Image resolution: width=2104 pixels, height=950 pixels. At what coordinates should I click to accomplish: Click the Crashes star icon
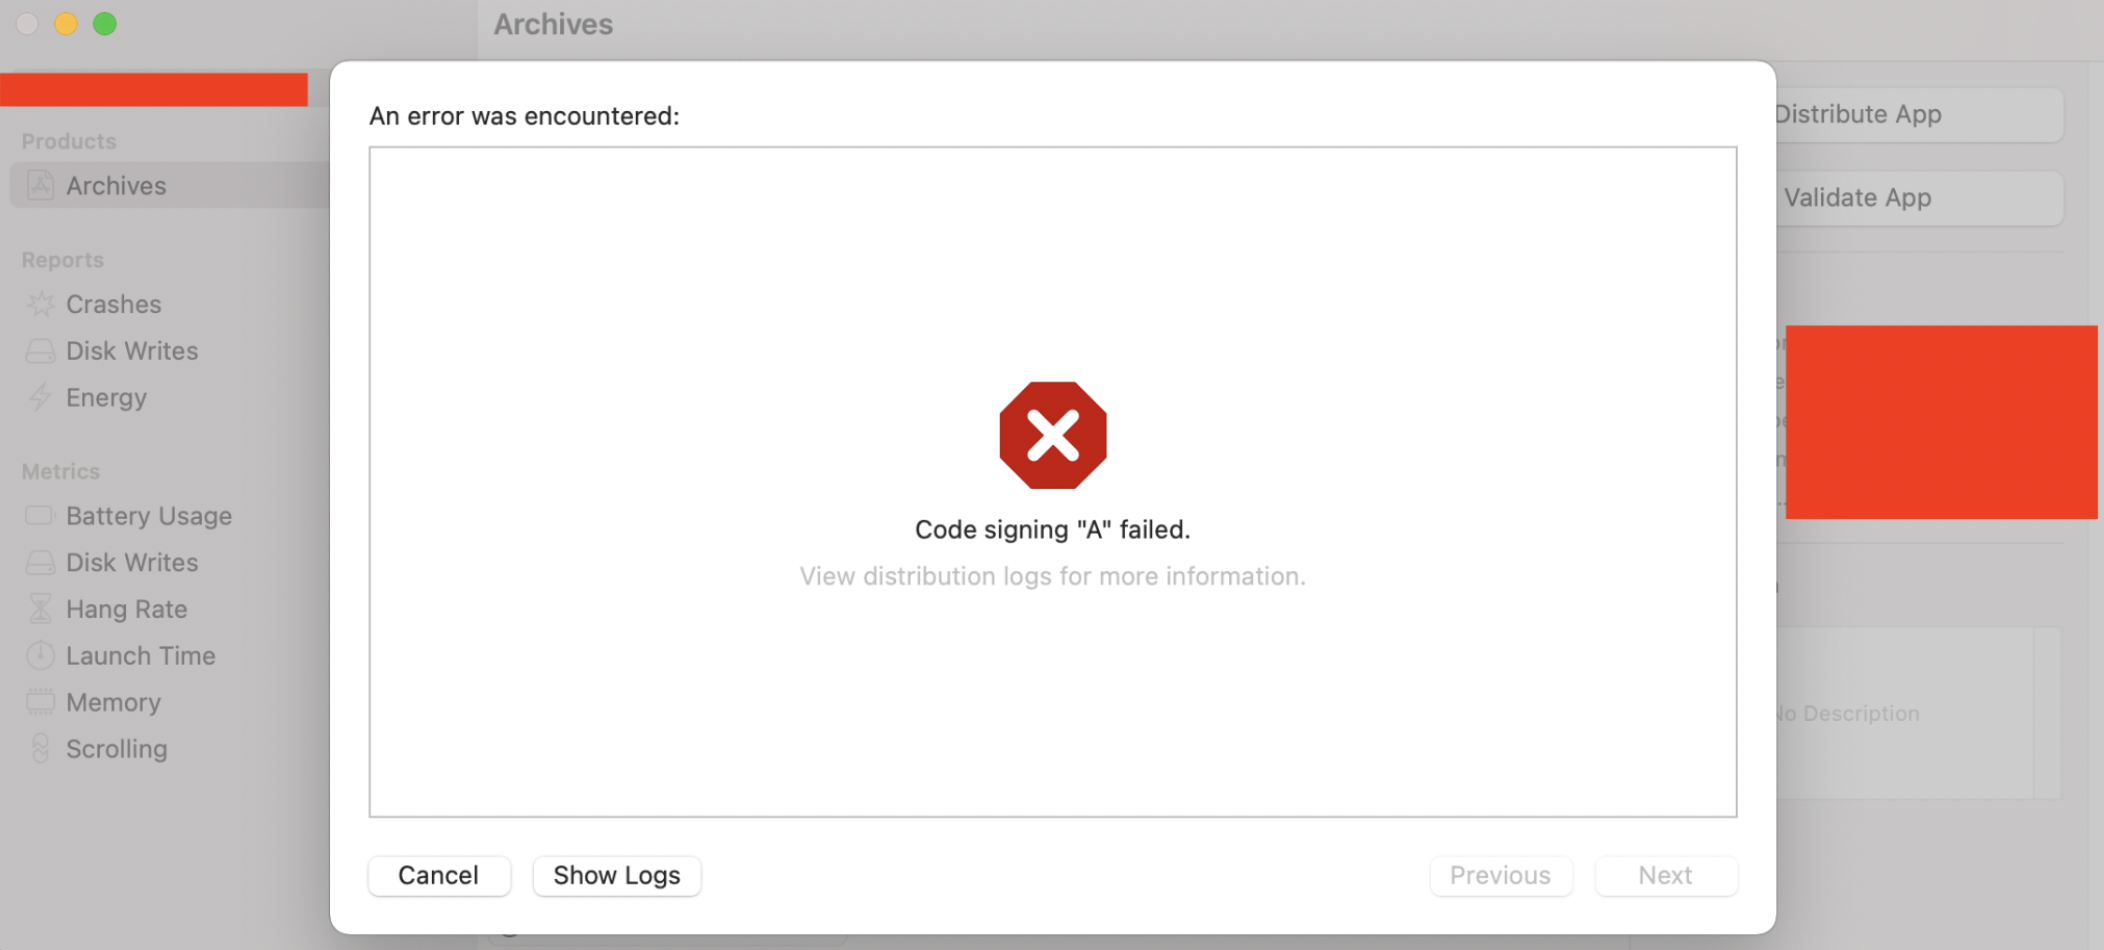point(40,304)
